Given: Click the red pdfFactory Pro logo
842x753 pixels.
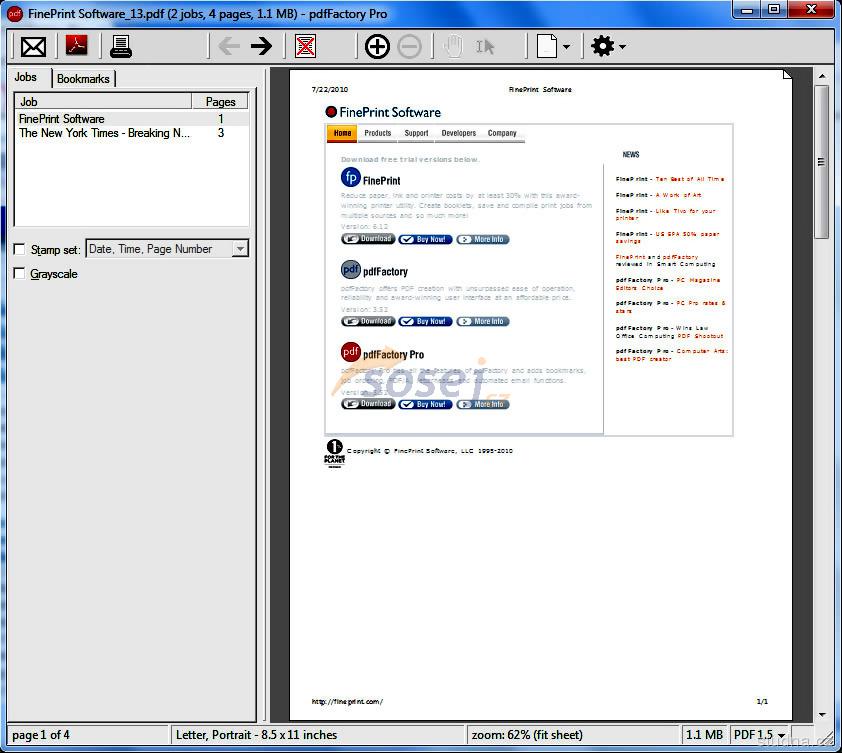Looking at the screenshot, I should [351, 352].
